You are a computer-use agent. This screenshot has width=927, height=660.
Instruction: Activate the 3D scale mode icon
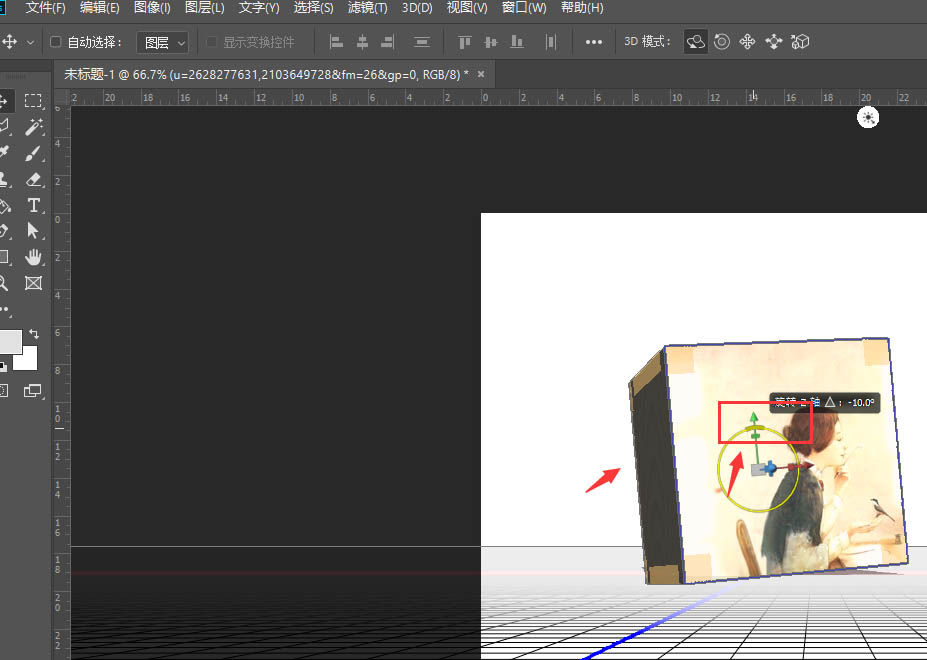coord(801,42)
